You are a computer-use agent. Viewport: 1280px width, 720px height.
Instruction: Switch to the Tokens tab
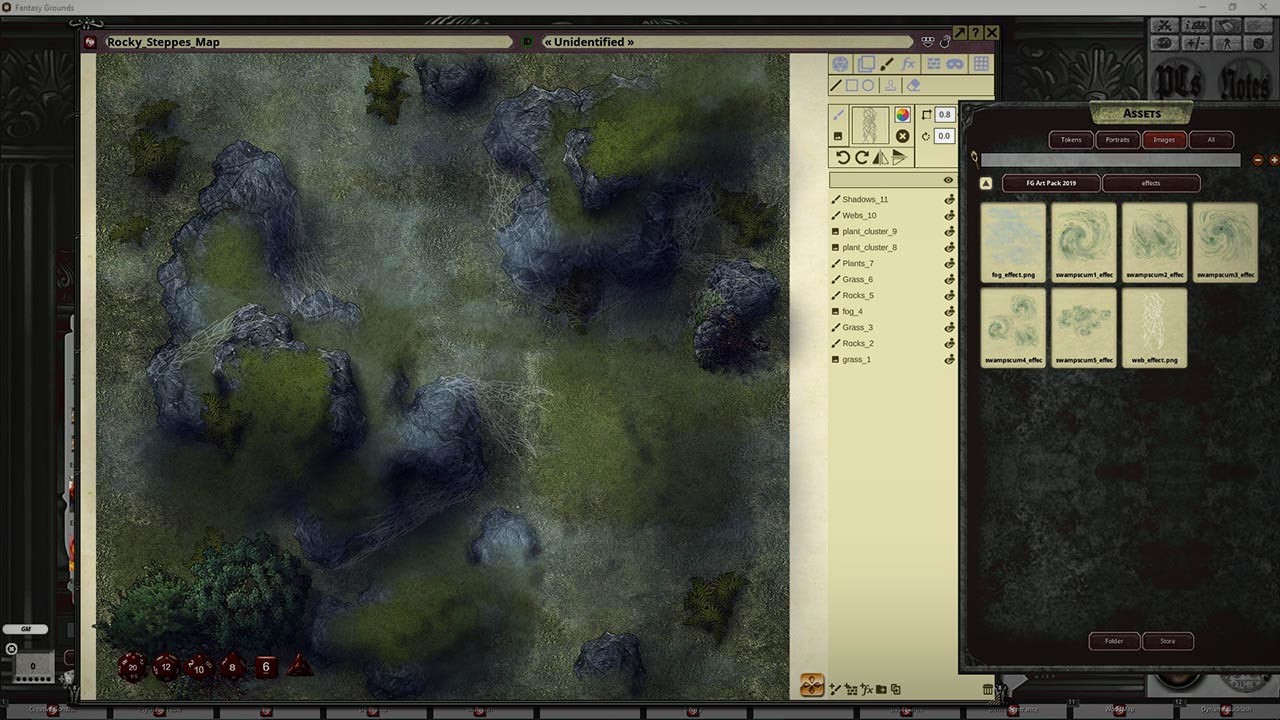(1070, 140)
